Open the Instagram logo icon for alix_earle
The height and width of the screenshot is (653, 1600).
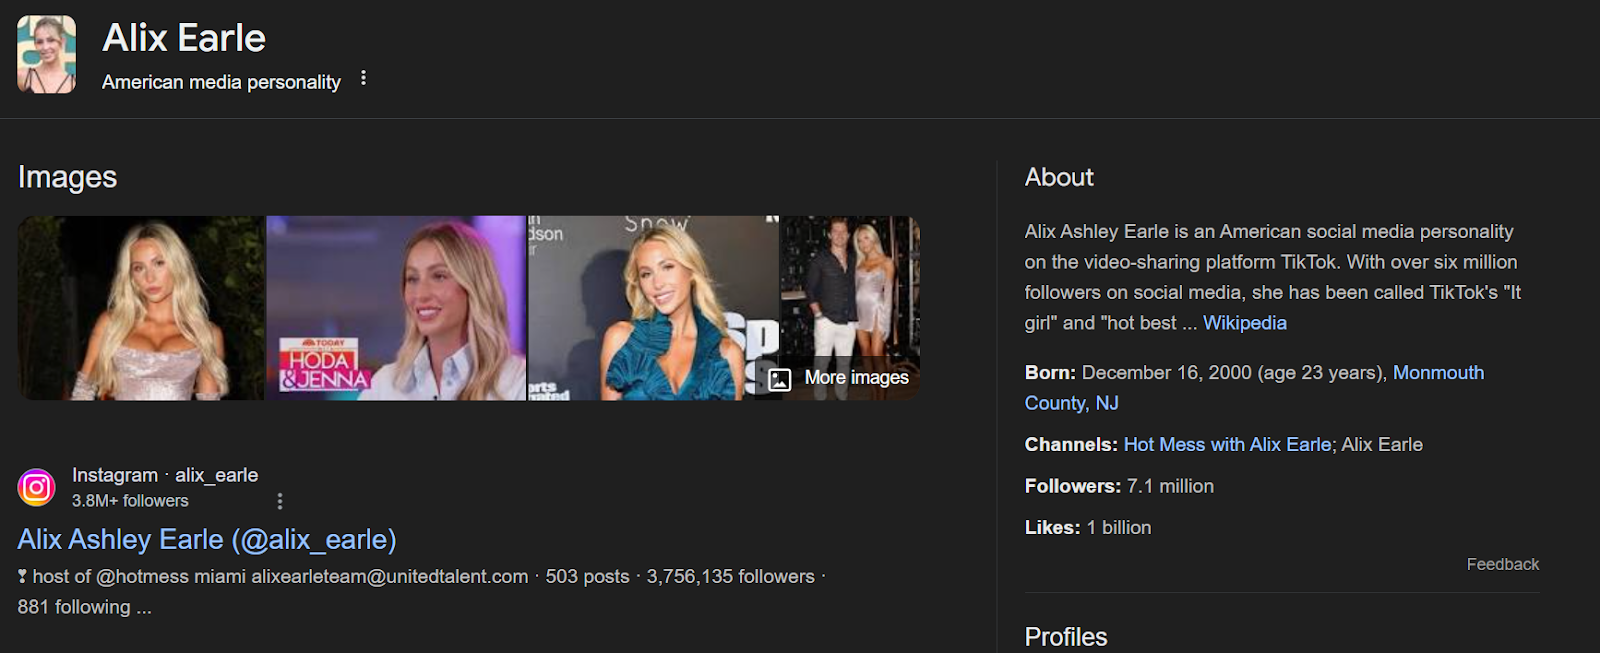pyautogui.click(x=37, y=487)
